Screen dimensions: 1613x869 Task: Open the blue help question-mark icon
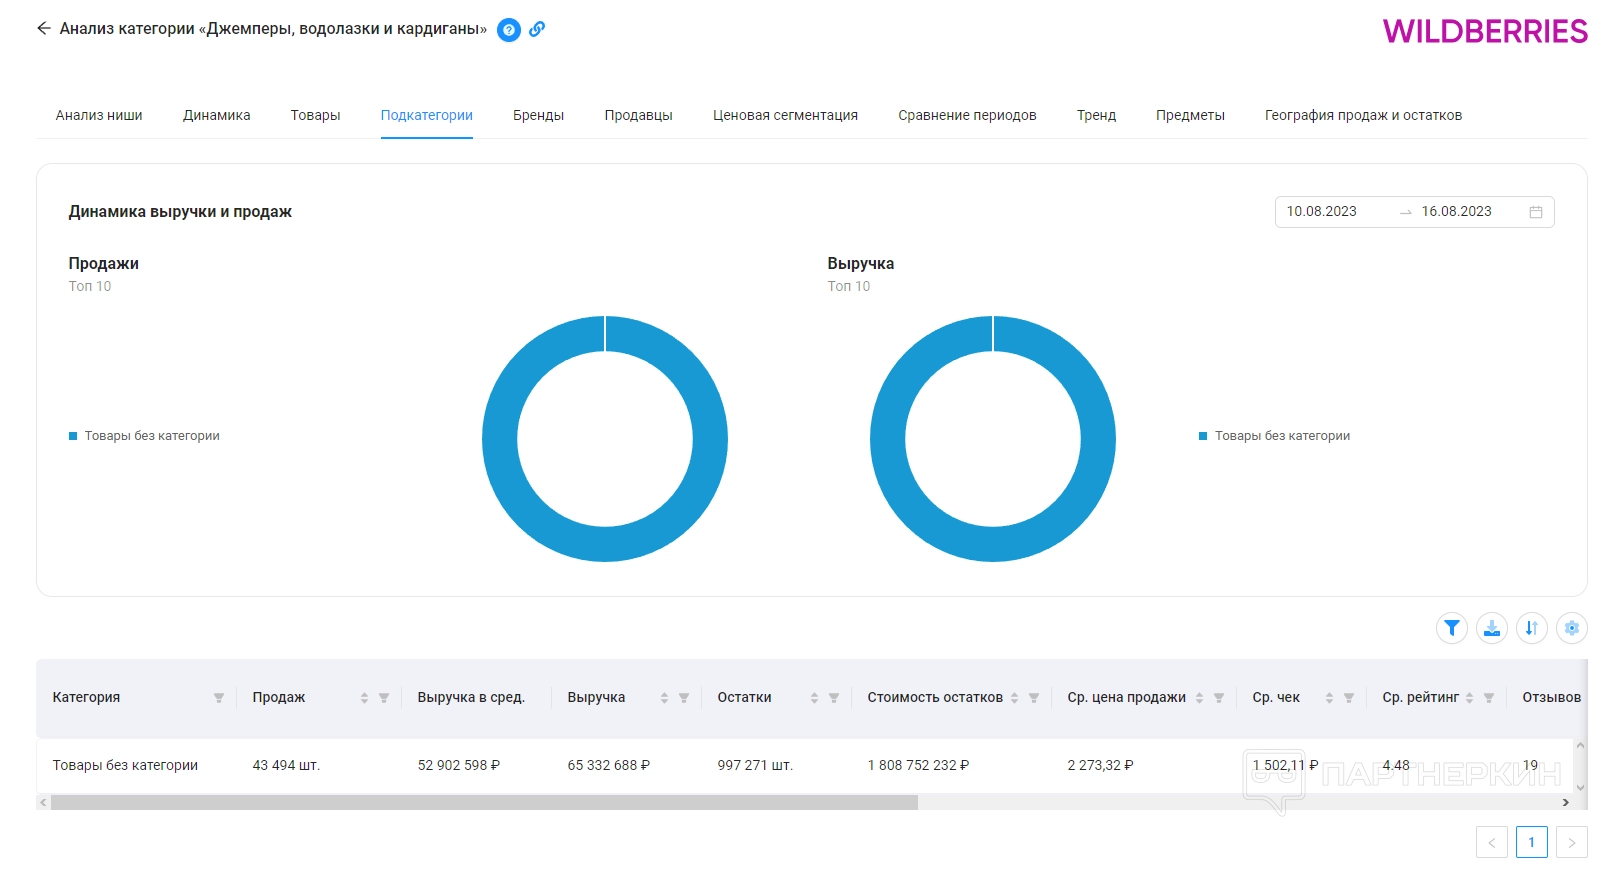509,30
